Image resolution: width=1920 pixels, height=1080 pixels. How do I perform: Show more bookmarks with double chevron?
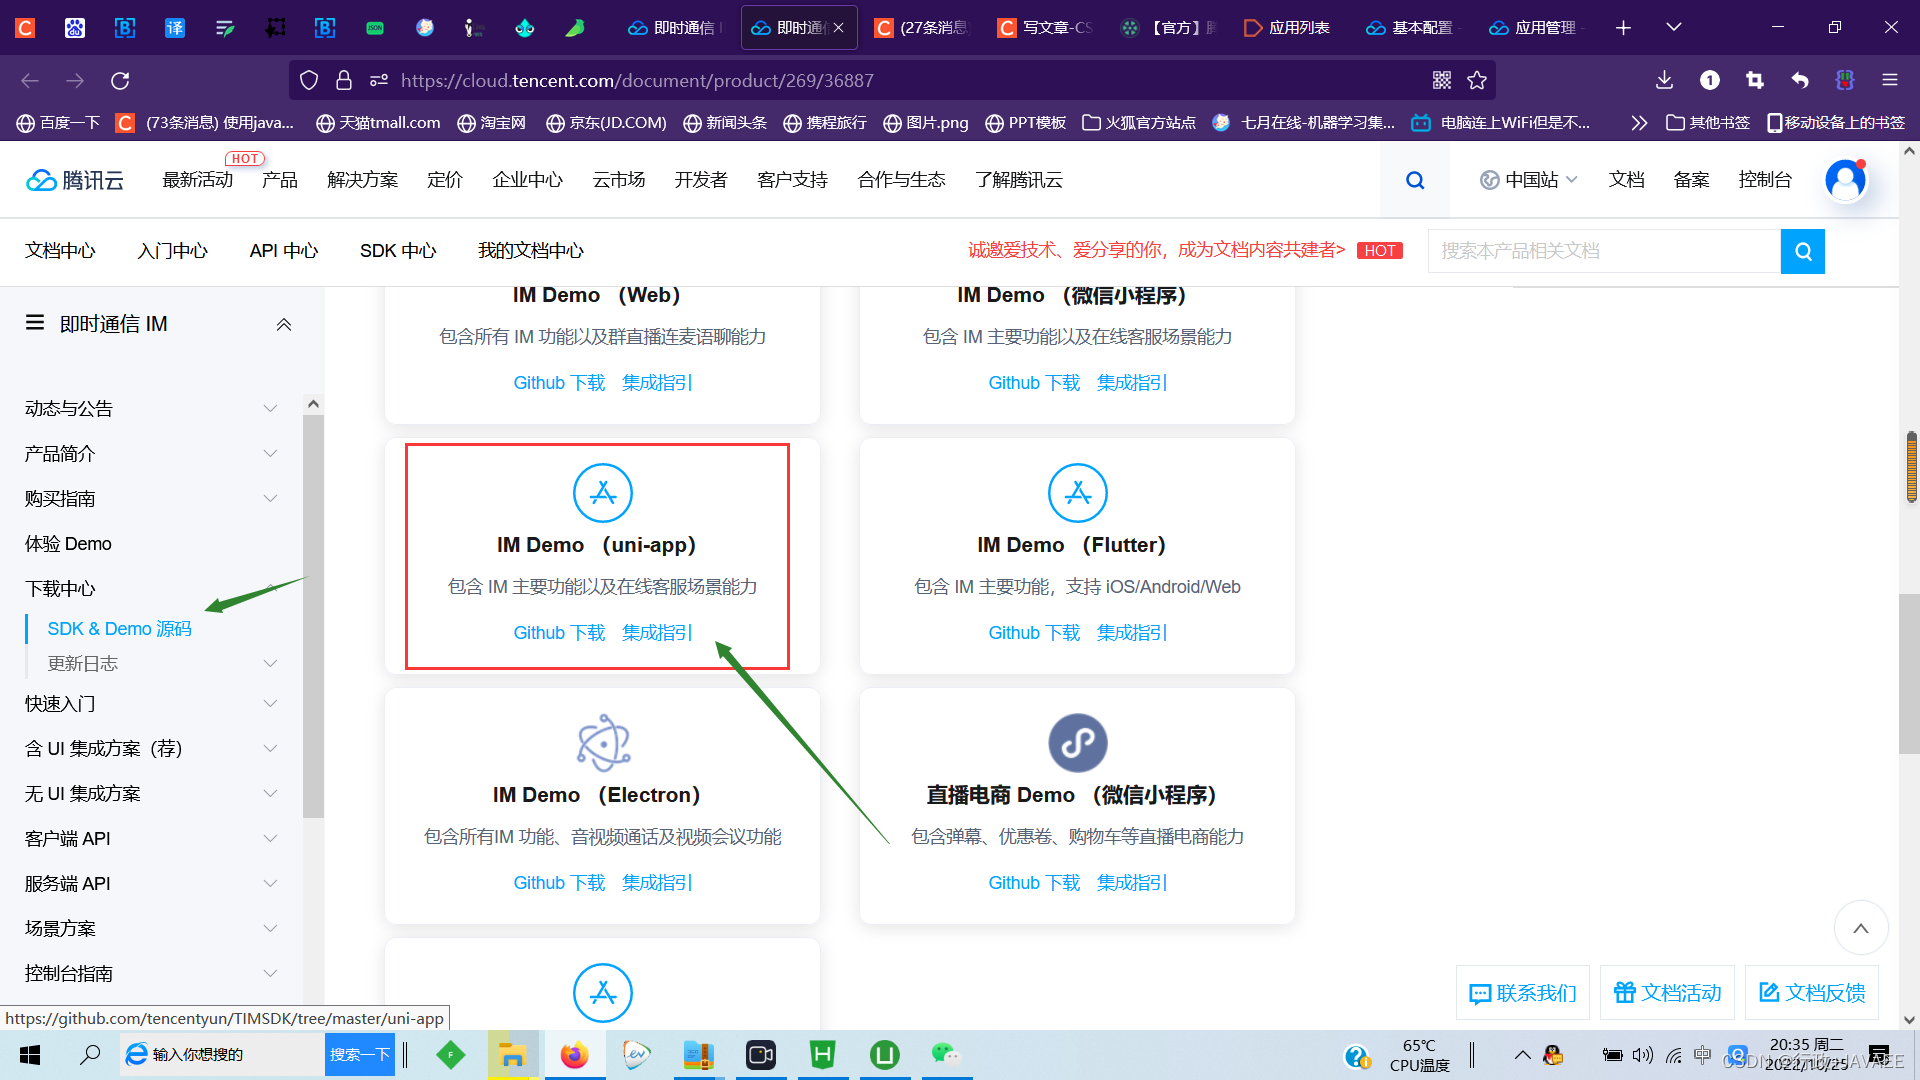tap(1639, 123)
